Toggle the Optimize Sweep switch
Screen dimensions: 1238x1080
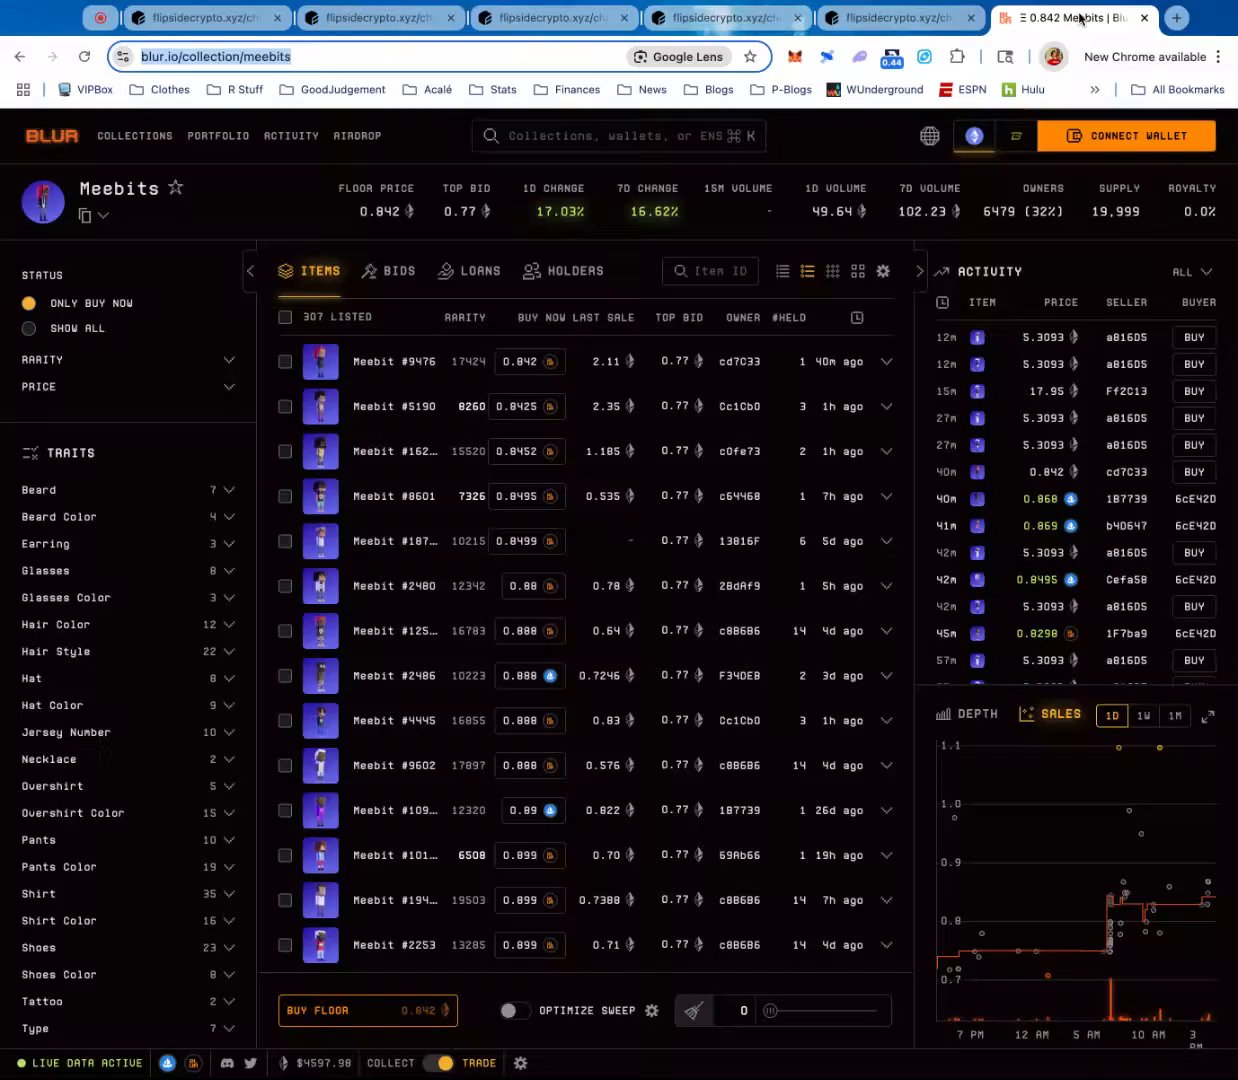(x=515, y=1011)
